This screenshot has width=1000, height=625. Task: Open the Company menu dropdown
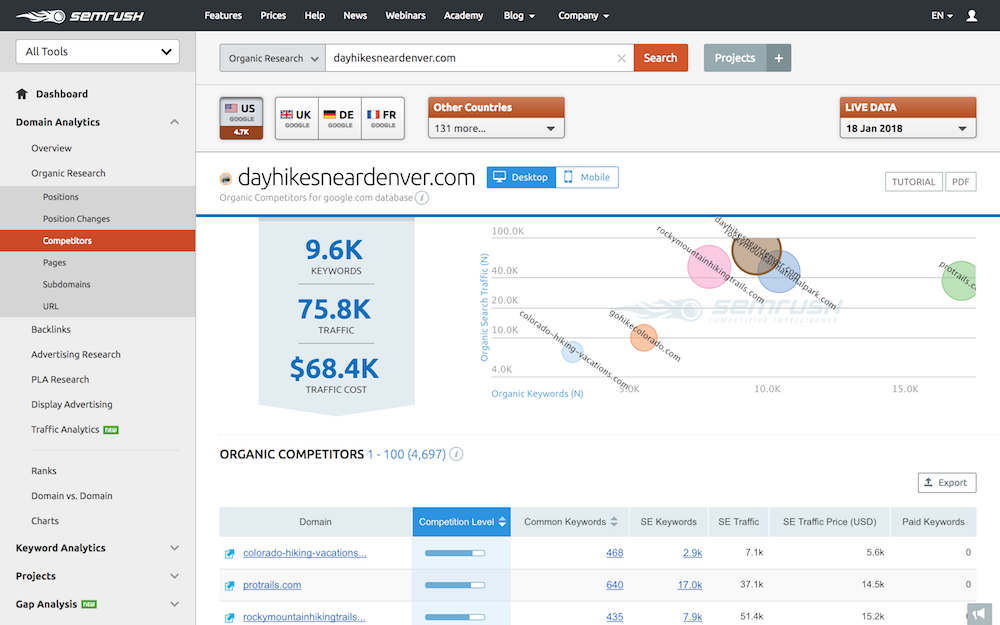[x=584, y=15]
